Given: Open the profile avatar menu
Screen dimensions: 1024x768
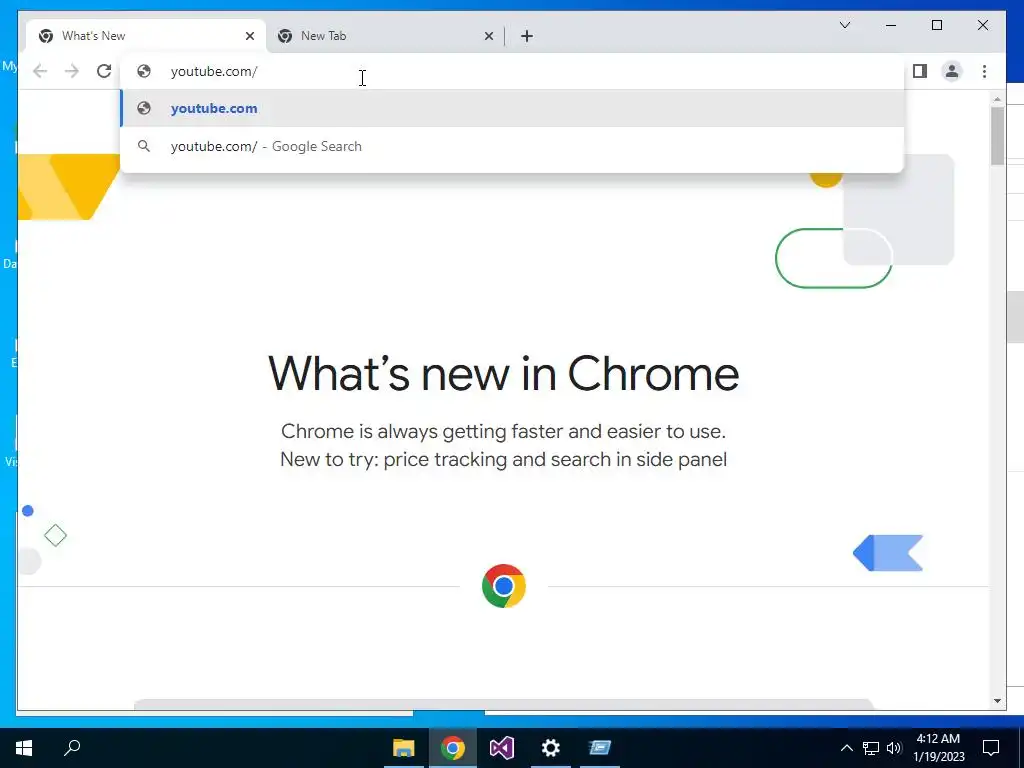Looking at the screenshot, I should tap(952, 71).
